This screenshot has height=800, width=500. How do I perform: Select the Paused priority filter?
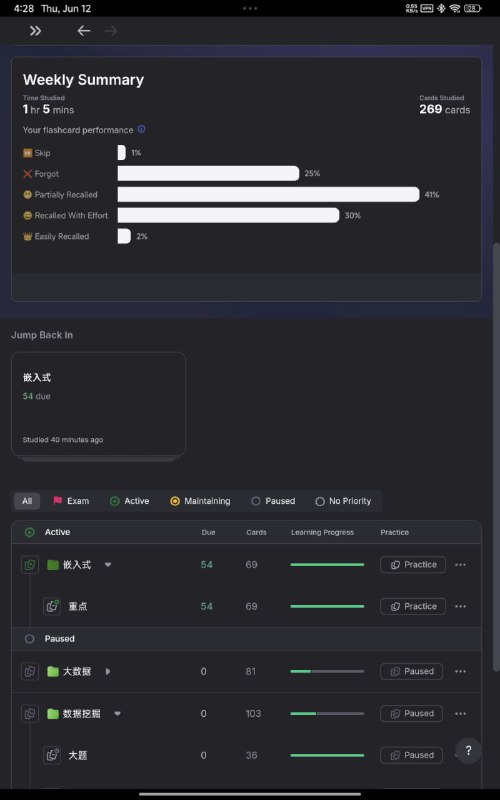tap(273, 501)
